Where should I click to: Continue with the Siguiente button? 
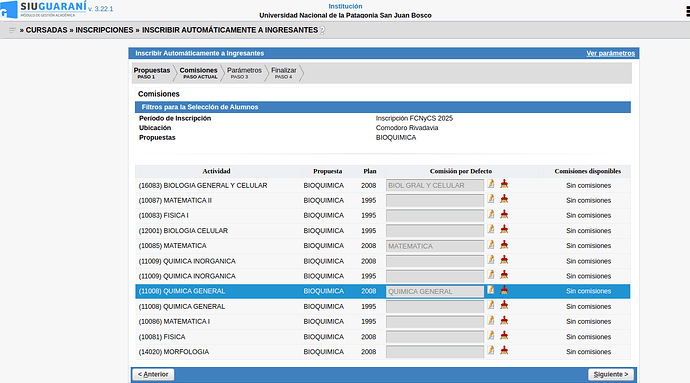point(611,374)
